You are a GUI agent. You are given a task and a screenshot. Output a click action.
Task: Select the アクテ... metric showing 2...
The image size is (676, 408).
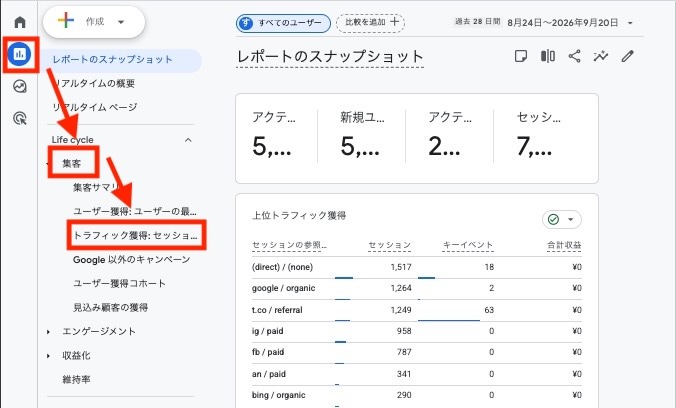(450, 135)
